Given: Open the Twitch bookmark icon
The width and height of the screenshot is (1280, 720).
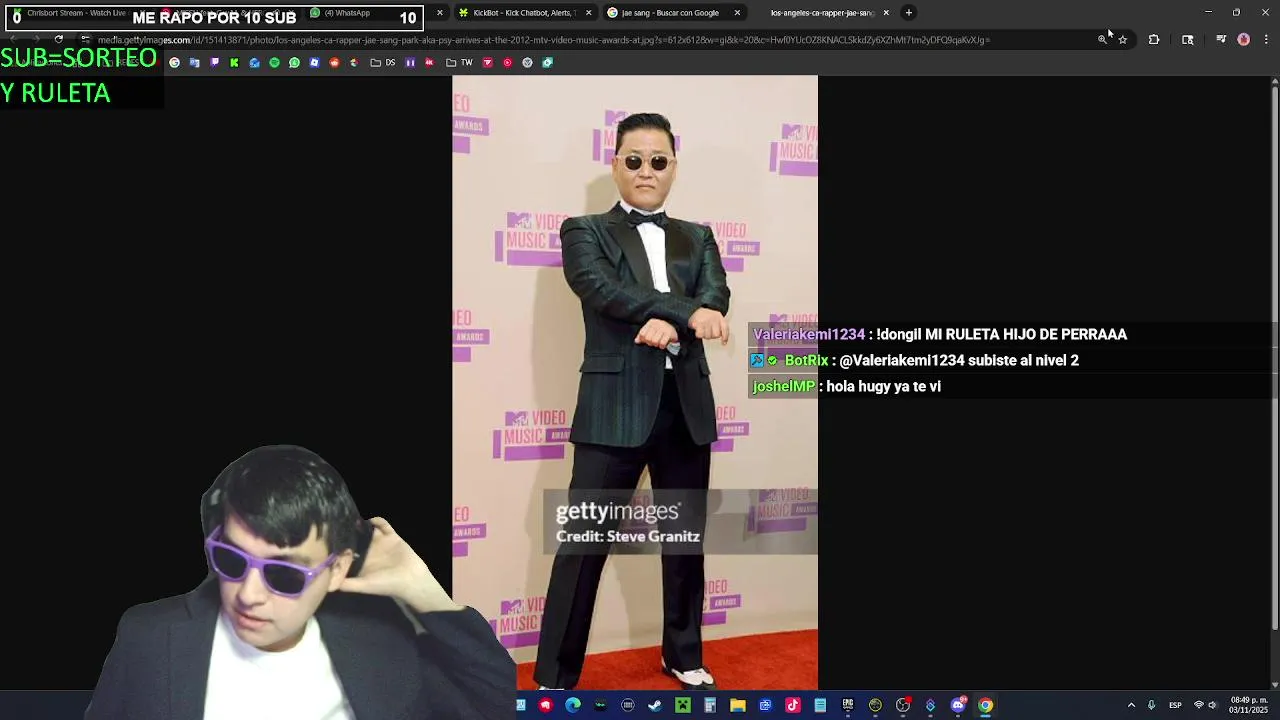Looking at the screenshot, I should (x=214, y=62).
